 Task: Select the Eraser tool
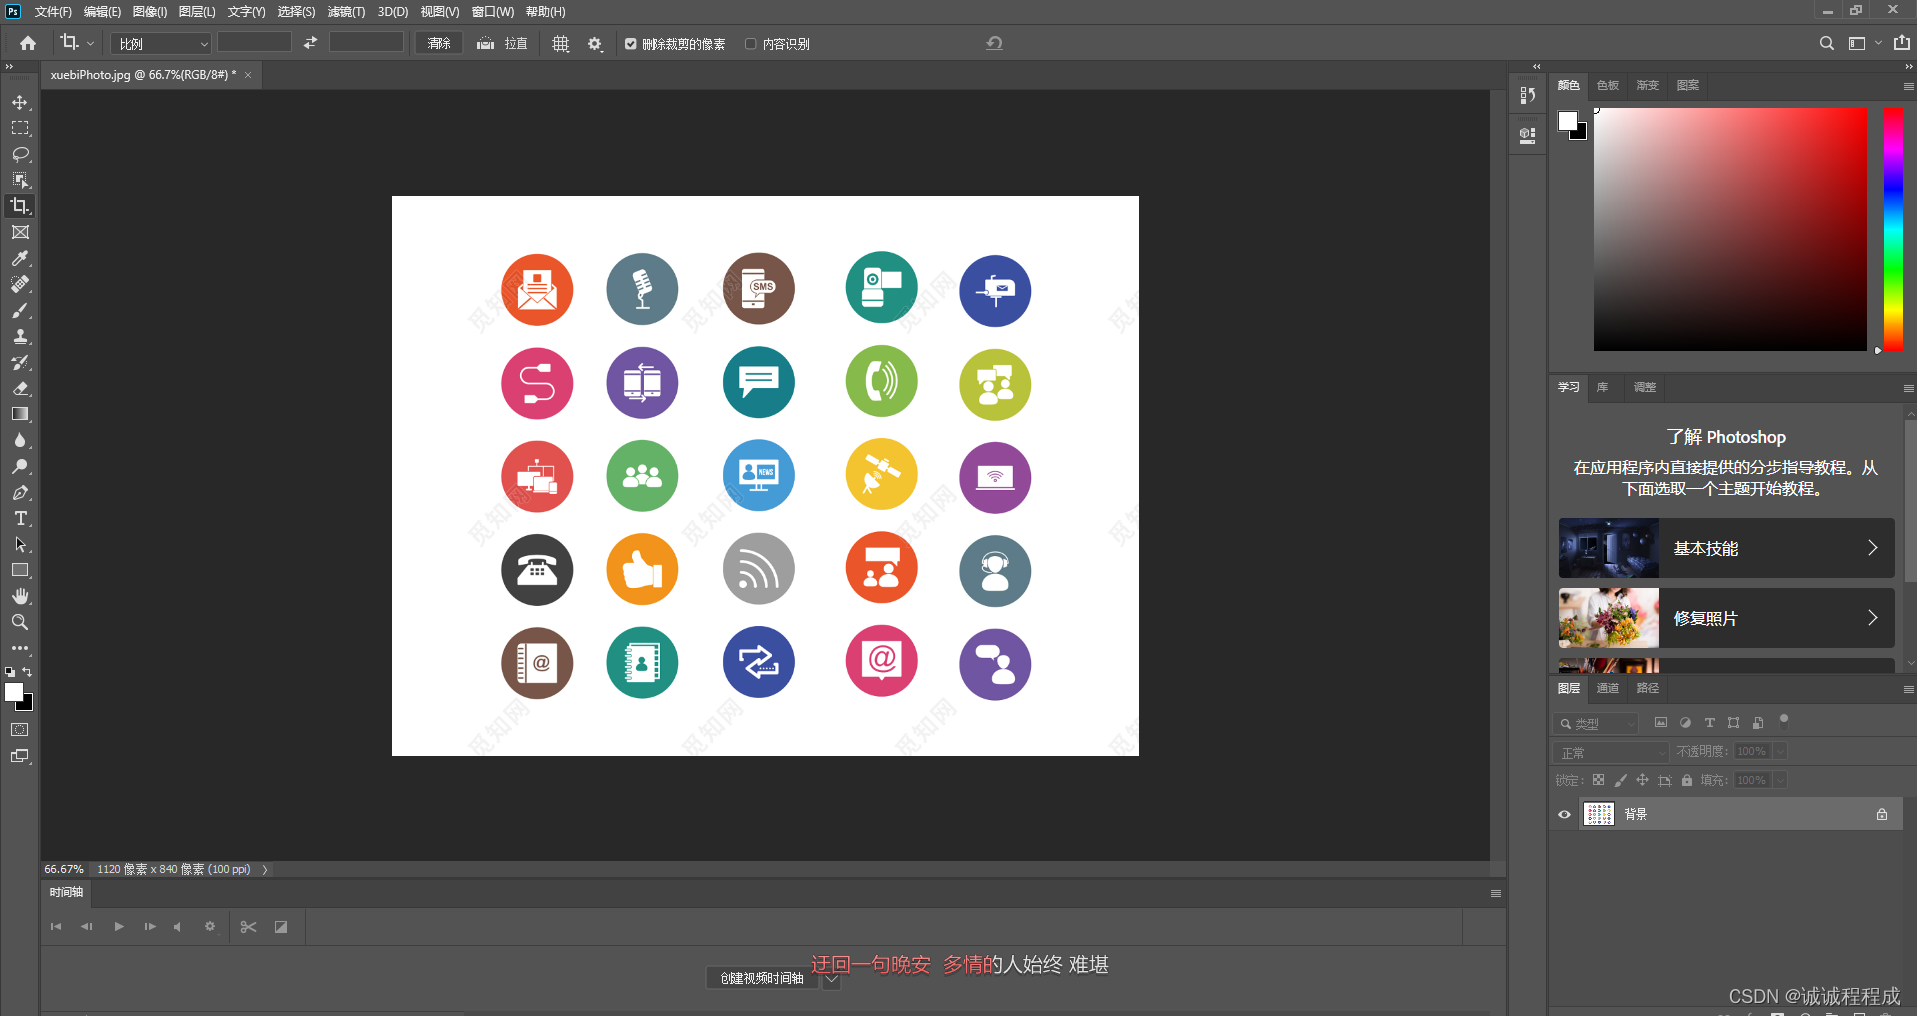(x=20, y=388)
